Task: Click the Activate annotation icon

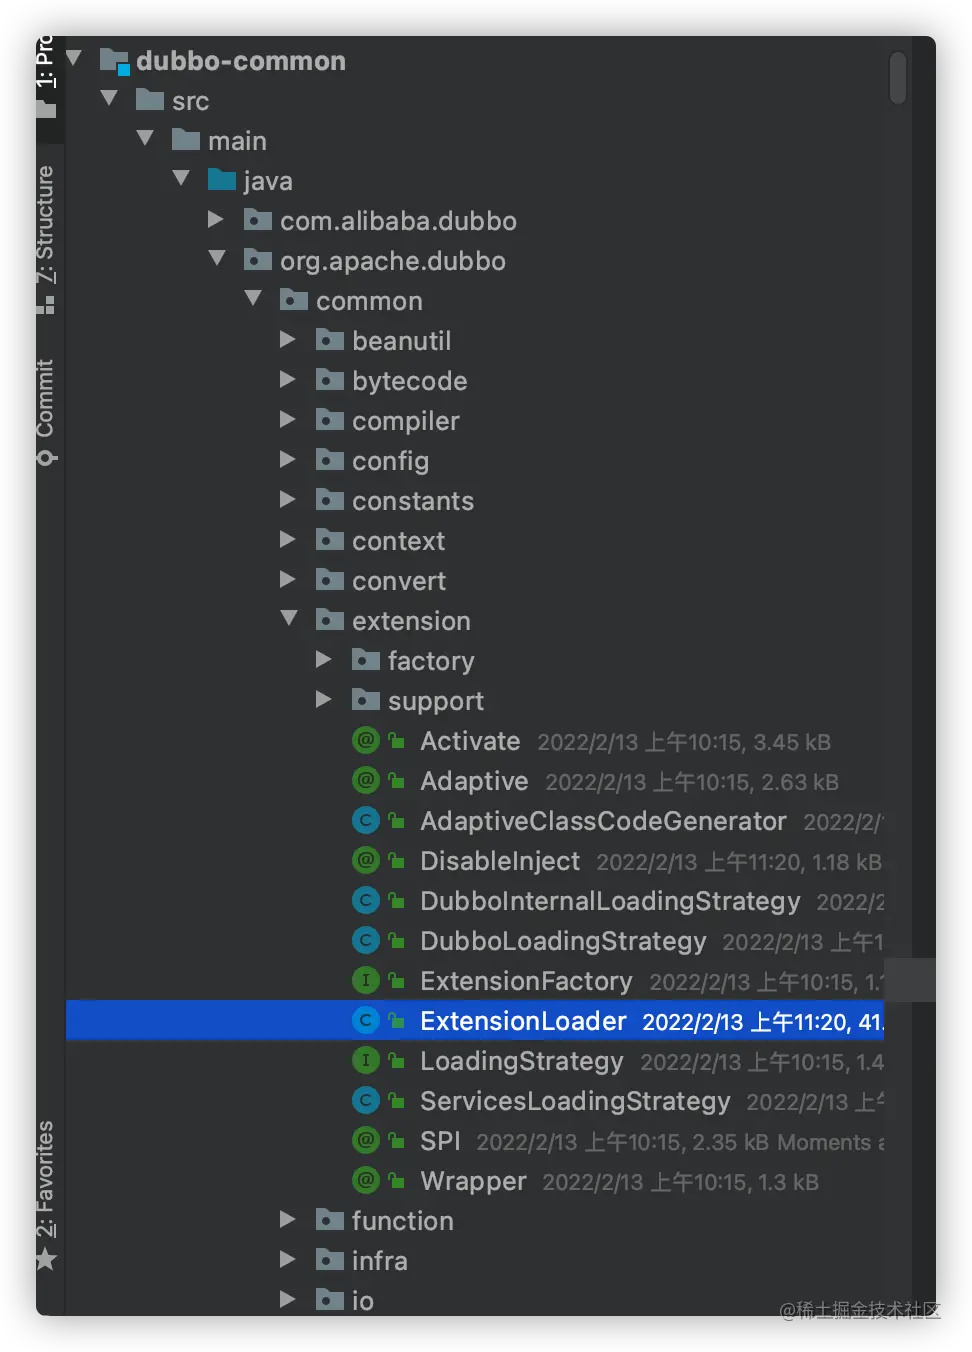Action: pyautogui.click(x=366, y=741)
